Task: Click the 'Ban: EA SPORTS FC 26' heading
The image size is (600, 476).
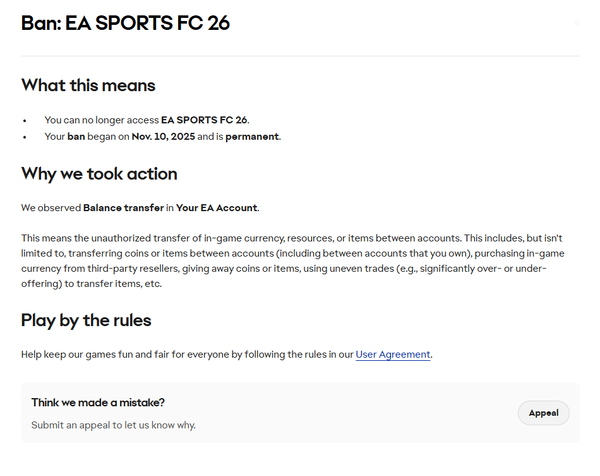Action: [125, 23]
